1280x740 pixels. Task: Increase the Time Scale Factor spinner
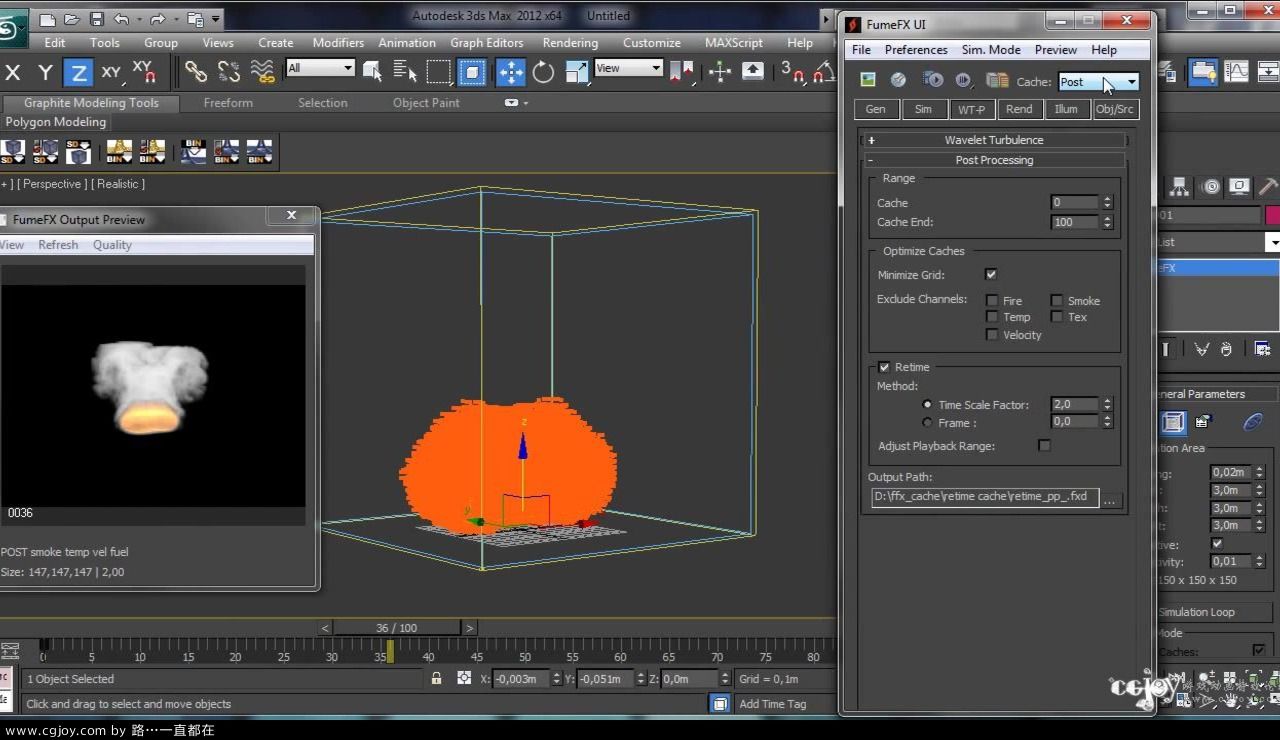click(1107, 401)
